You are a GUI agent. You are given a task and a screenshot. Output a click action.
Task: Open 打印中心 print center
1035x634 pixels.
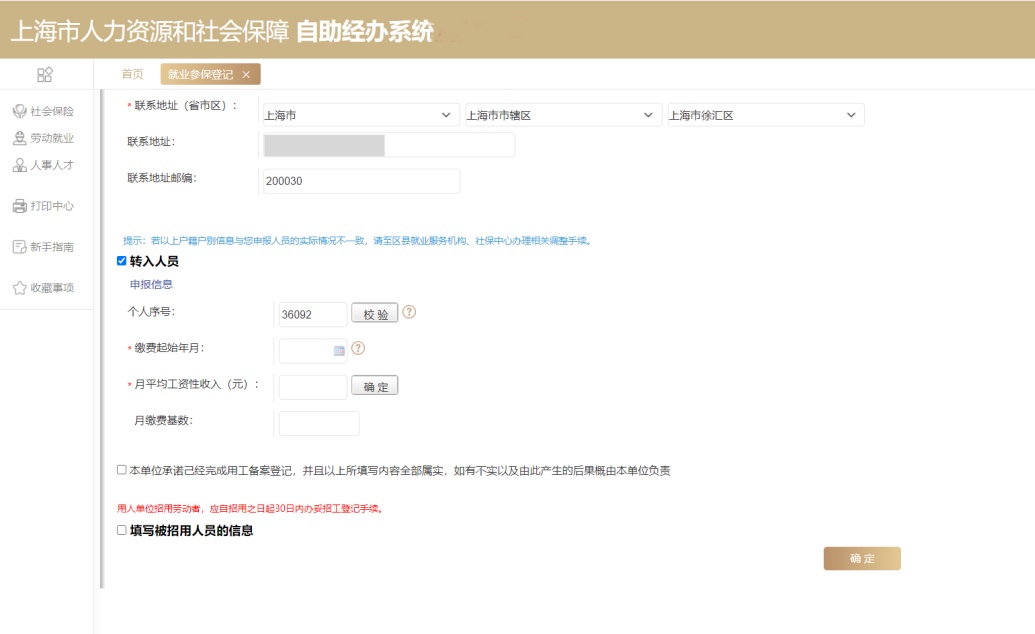(x=43, y=206)
